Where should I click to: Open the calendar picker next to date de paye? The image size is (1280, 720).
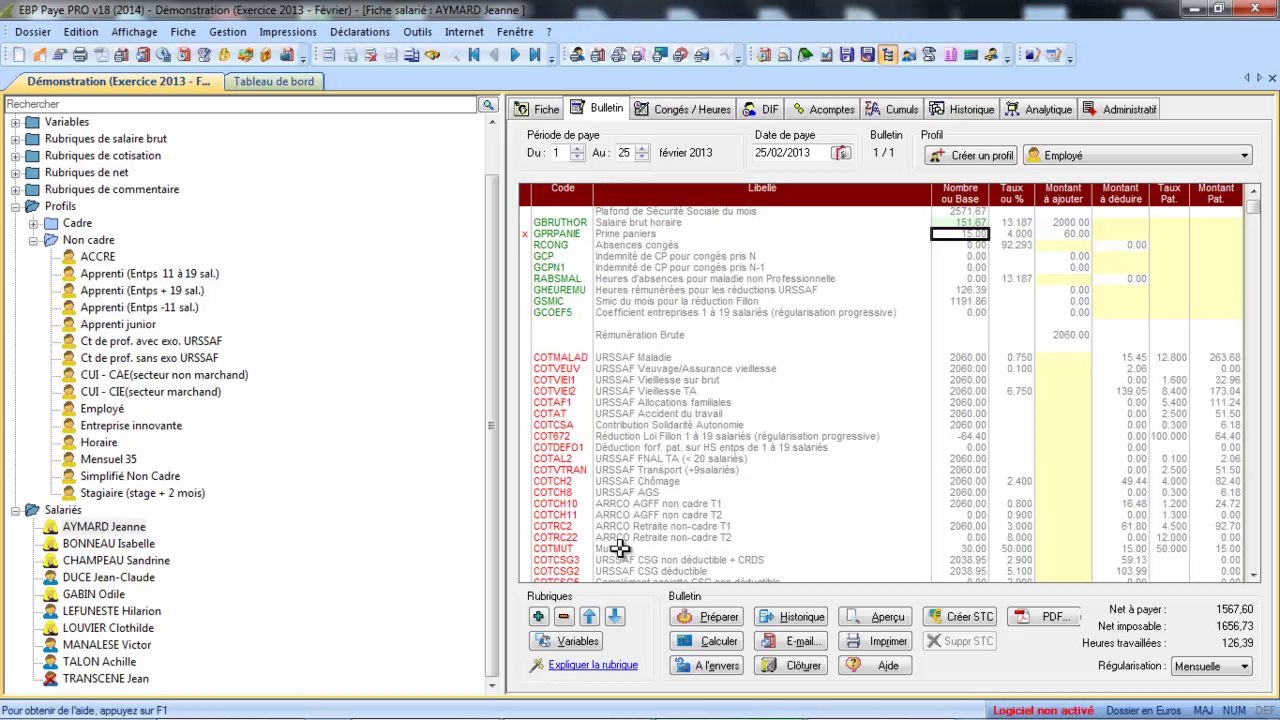pyautogui.click(x=841, y=153)
